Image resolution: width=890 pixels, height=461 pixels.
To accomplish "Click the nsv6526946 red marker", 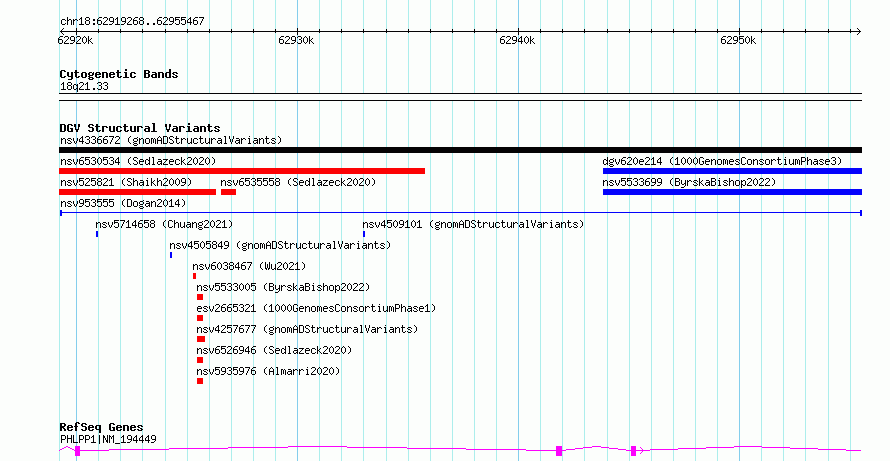I will pos(200,360).
